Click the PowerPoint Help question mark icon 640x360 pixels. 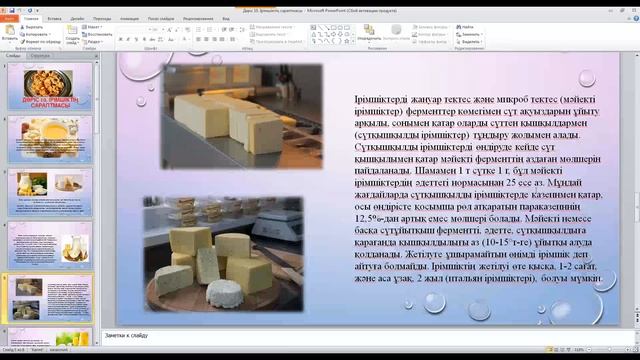(636, 19)
